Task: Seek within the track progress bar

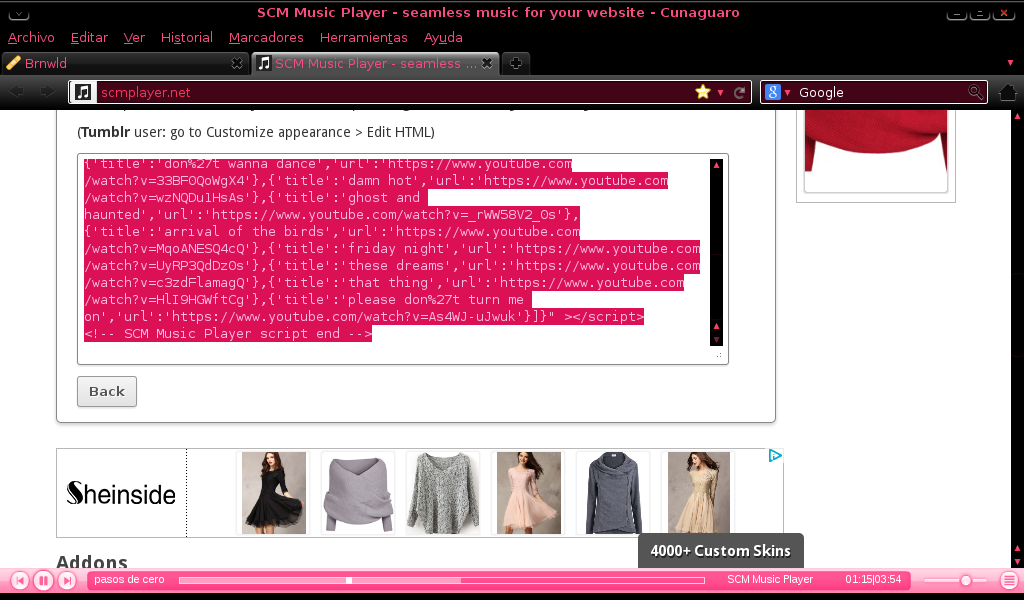Action: 441,580
